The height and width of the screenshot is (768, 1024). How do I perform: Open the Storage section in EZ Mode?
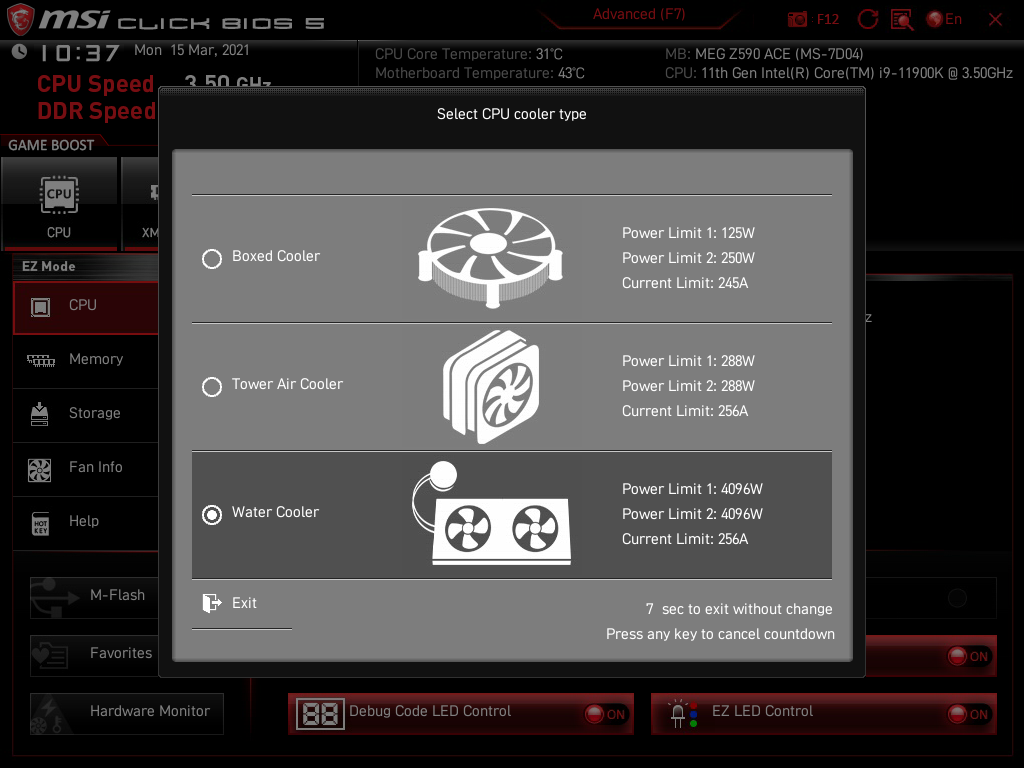86,414
